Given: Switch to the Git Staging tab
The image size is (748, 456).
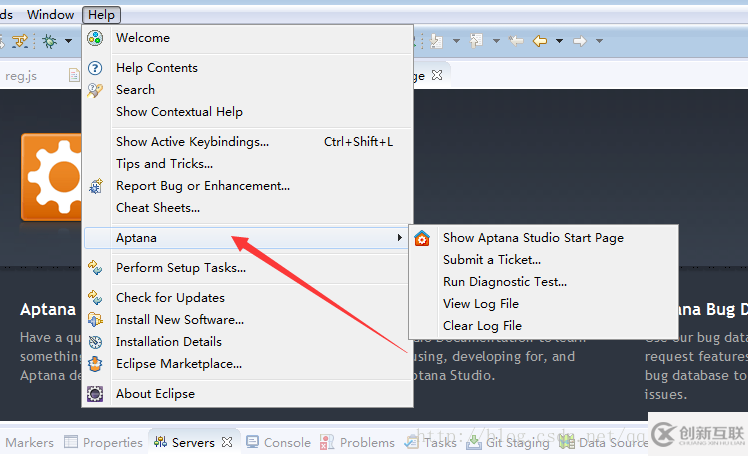Looking at the screenshot, I should click(508, 443).
